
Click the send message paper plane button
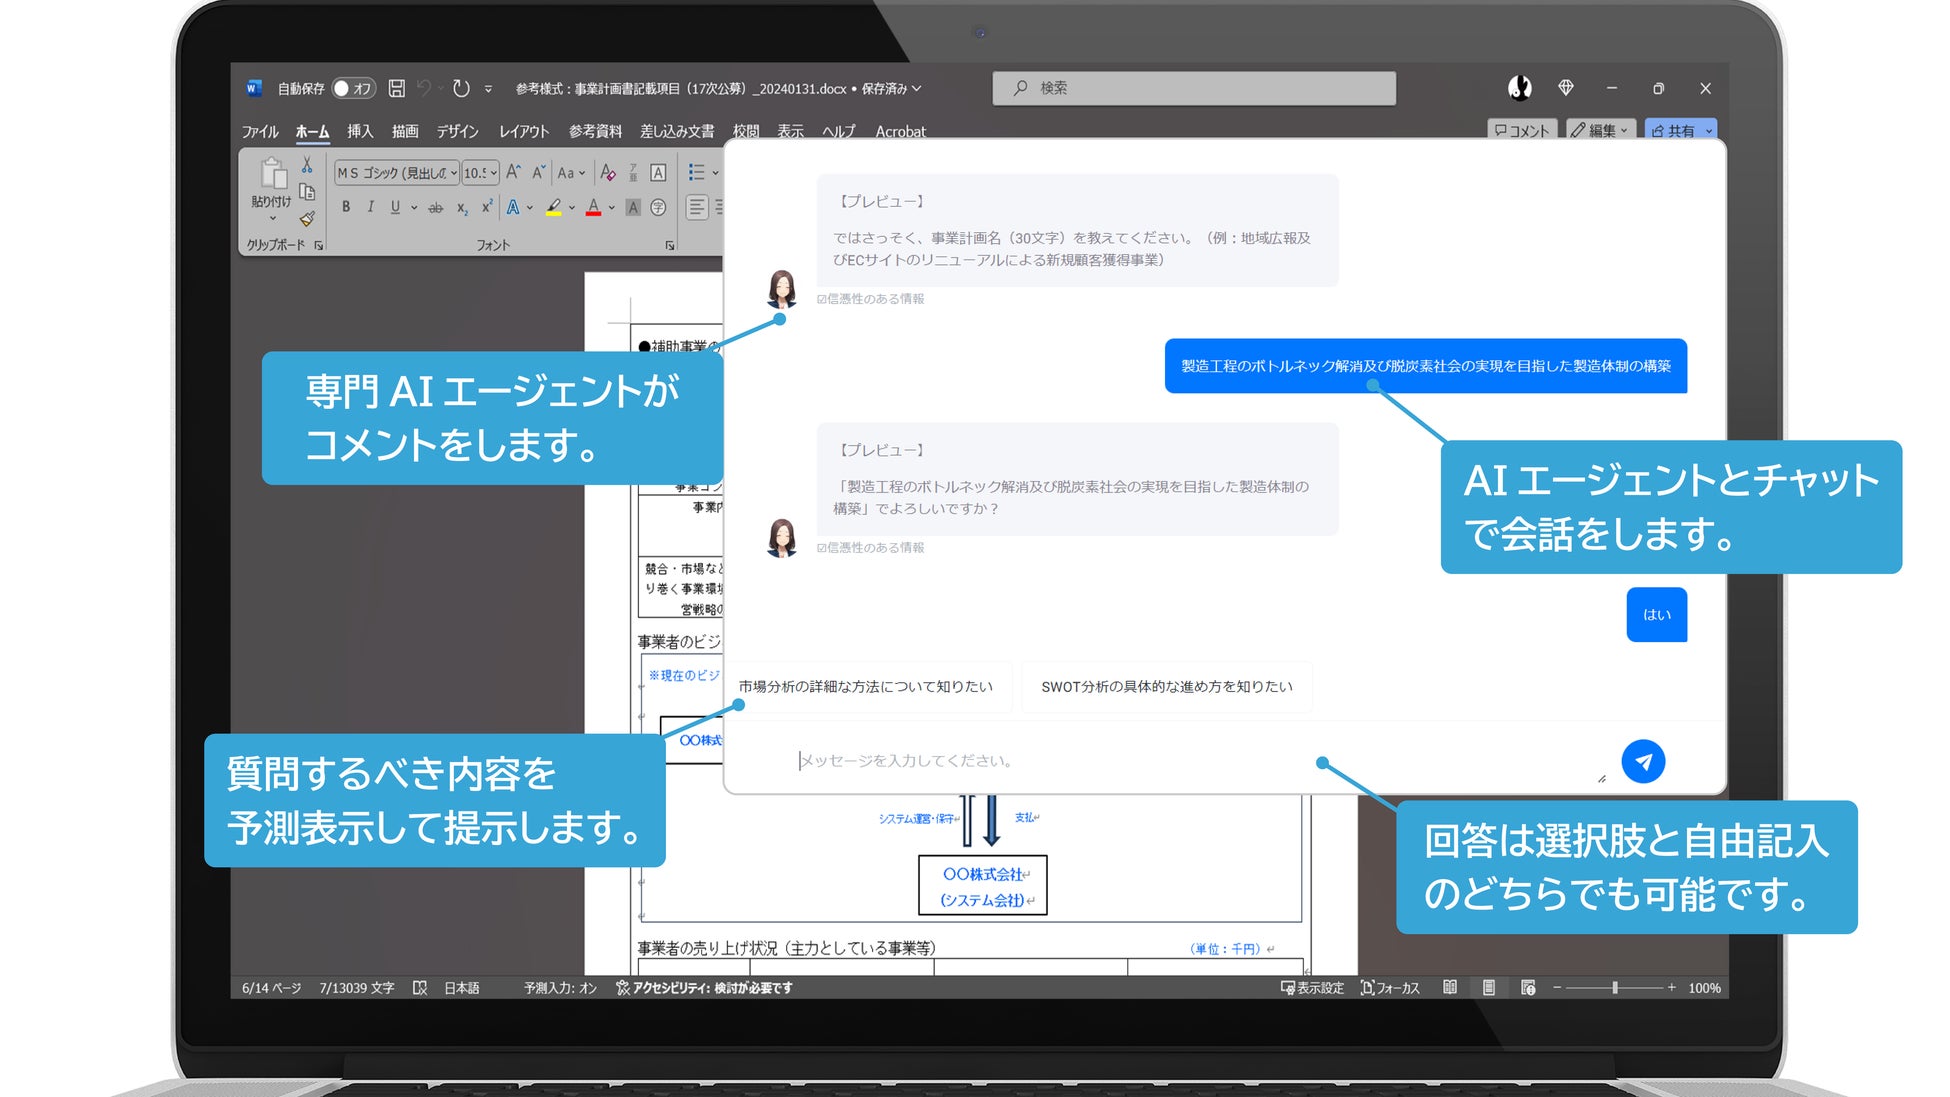1642,761
